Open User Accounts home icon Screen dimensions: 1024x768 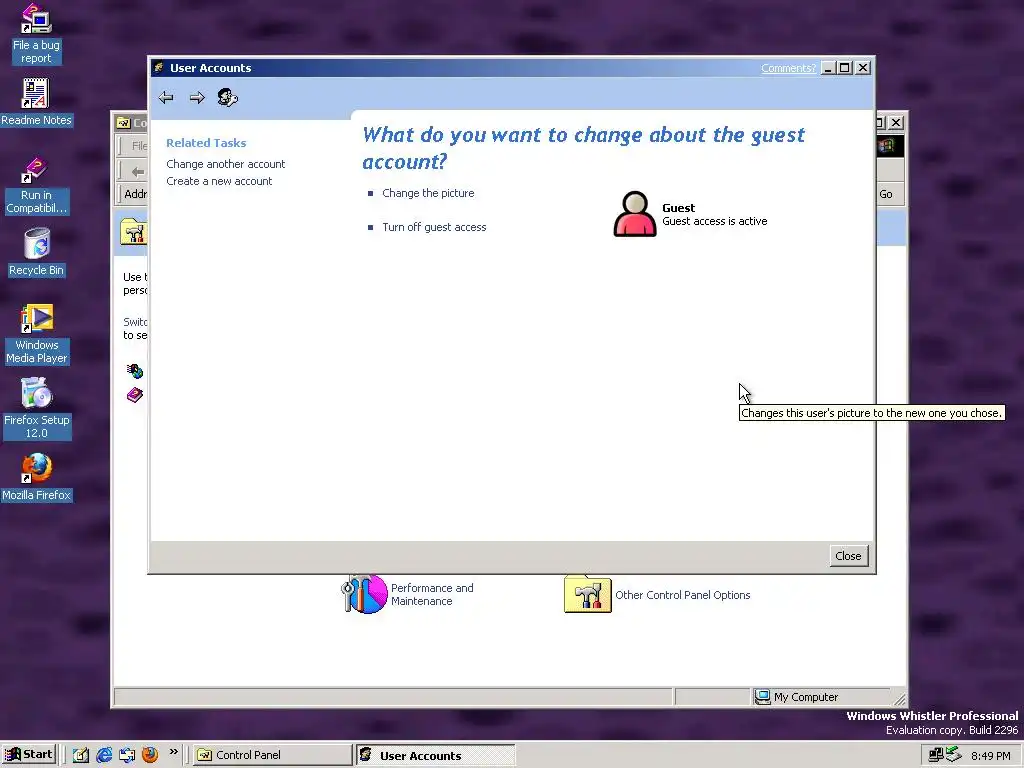click(x=227, y=98)
